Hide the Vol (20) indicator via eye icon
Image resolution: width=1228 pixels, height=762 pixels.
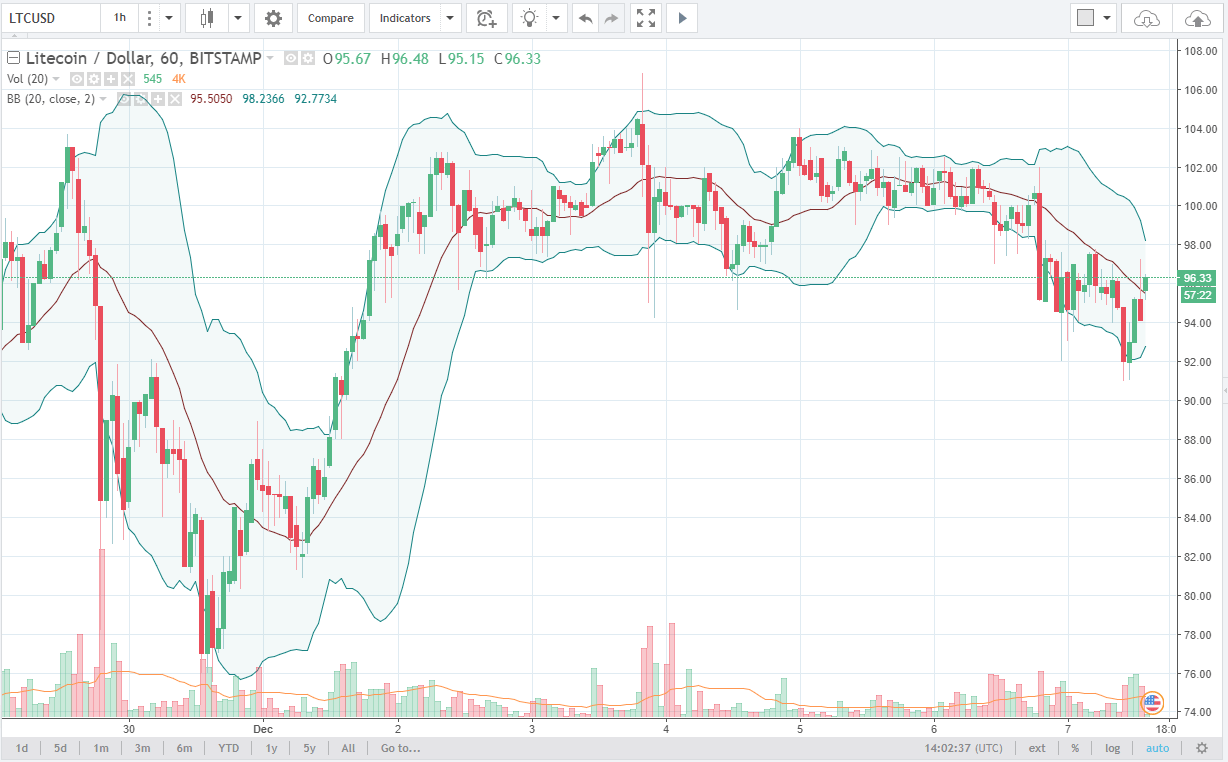76,78
